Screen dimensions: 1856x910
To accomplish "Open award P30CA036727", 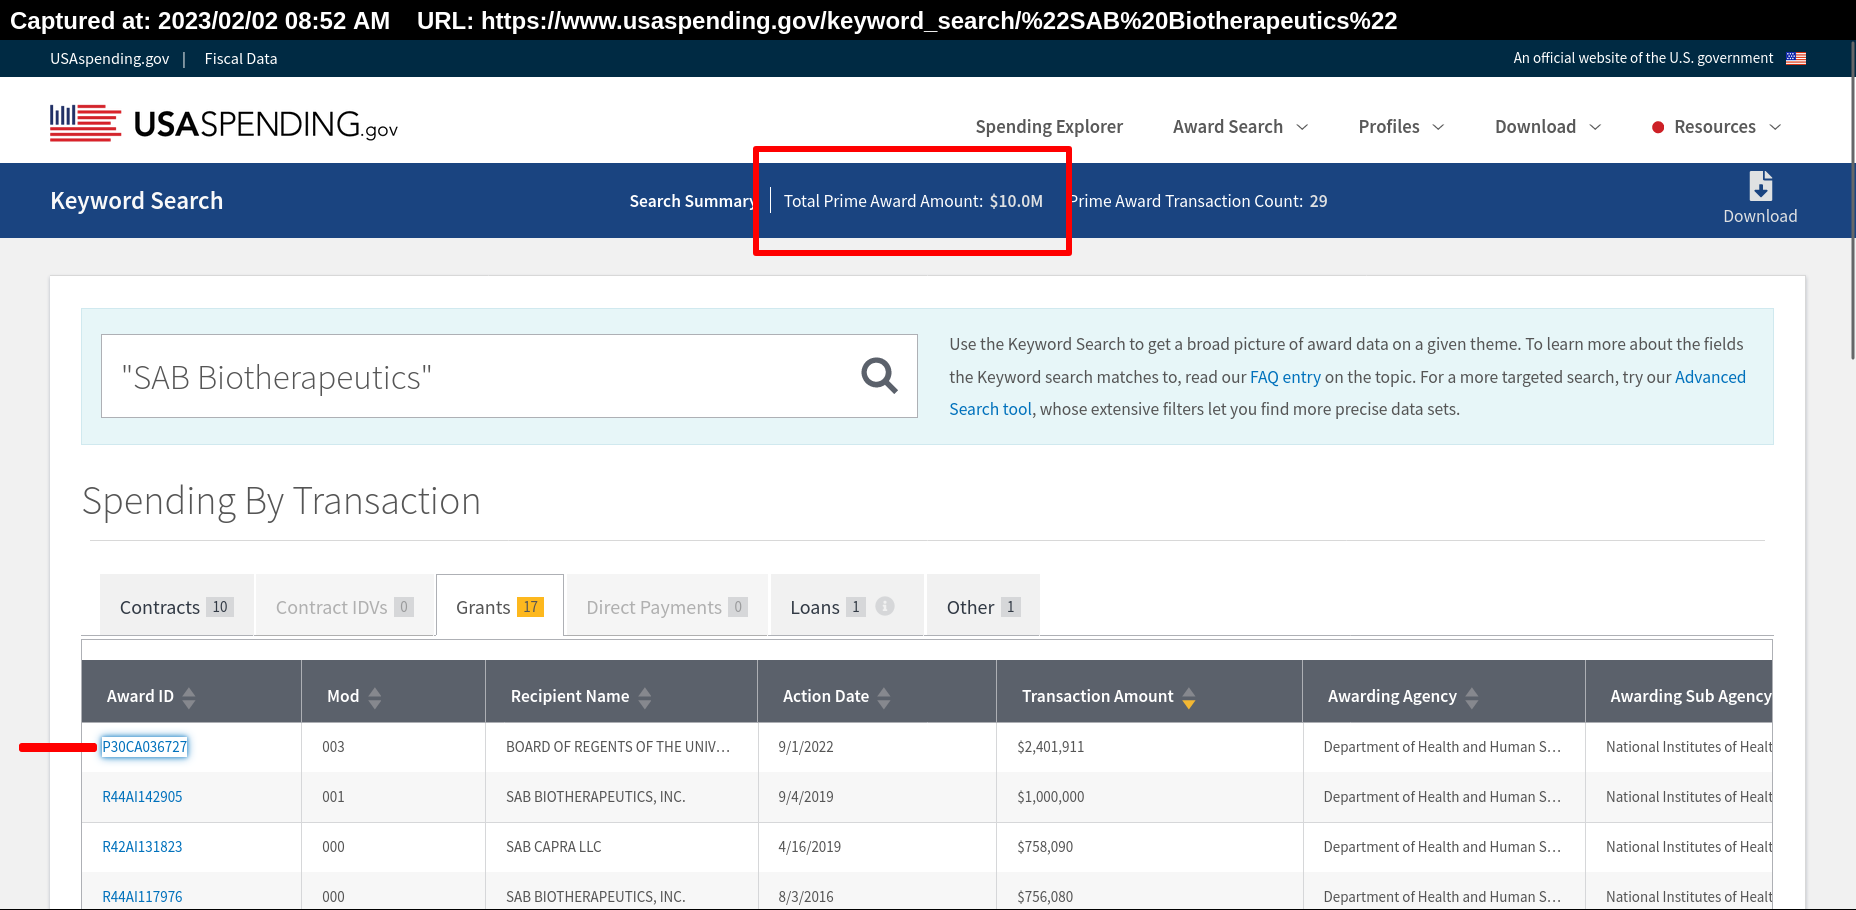I will 144,747.
